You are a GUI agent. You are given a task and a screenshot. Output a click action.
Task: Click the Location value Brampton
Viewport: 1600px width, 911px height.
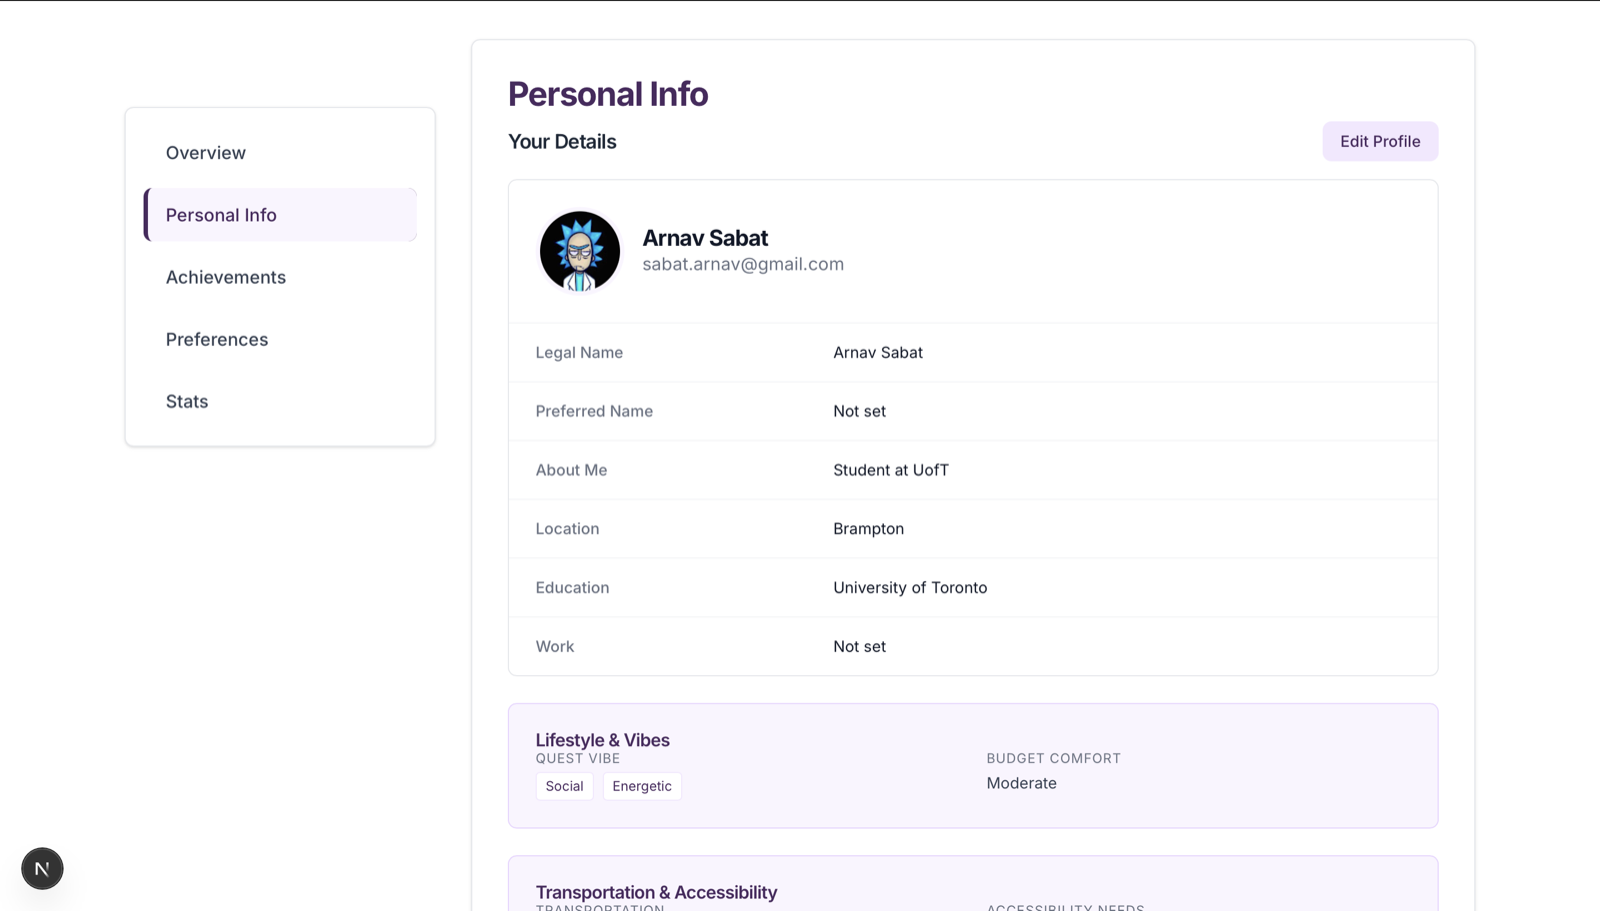[x=868, y=529]
